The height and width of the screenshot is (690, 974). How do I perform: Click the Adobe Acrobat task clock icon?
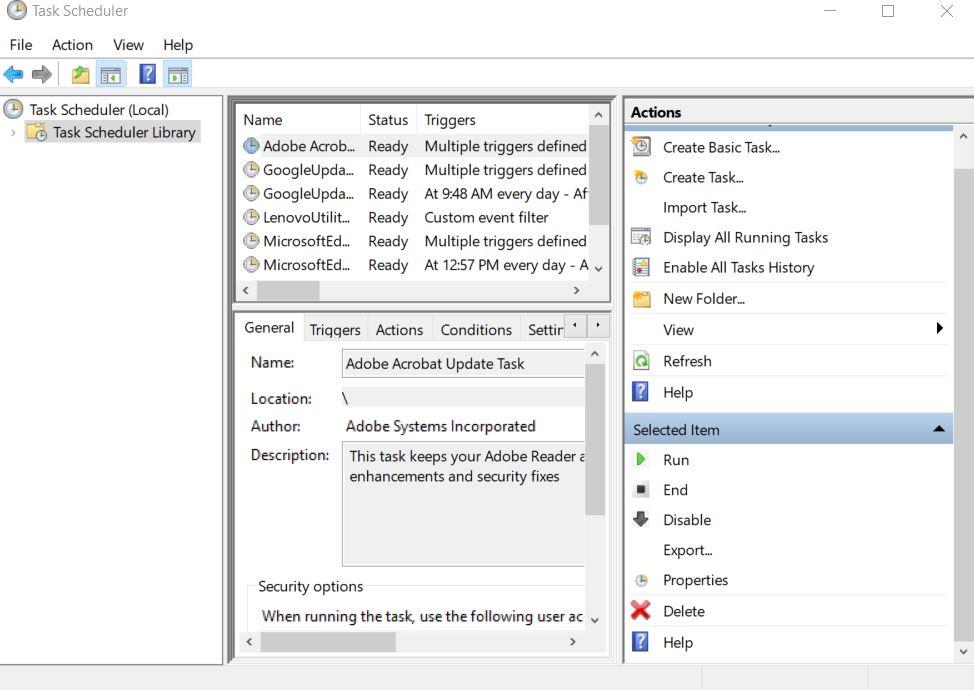pyautogui.click(x=251, y=146)
